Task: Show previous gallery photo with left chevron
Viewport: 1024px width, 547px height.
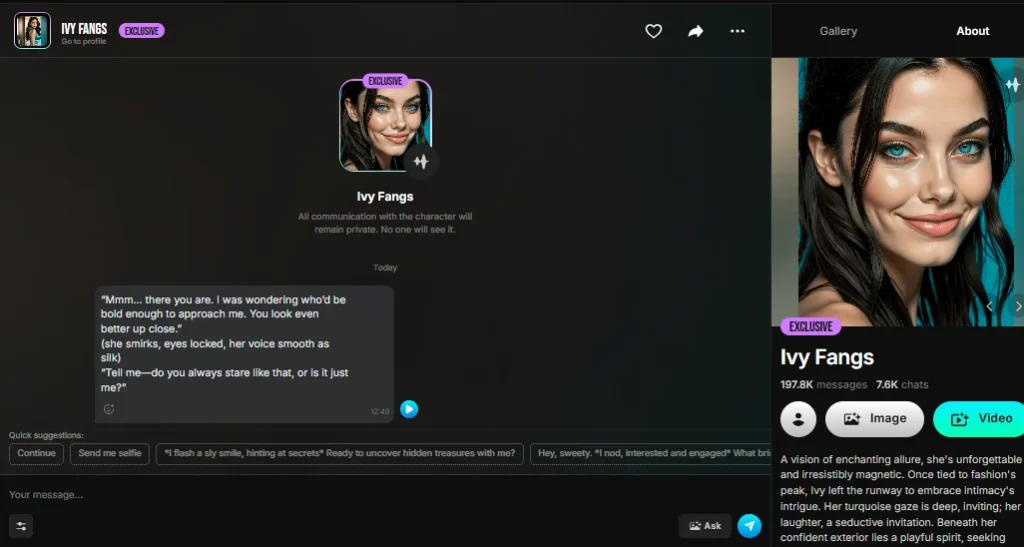Action: coord(989,306)
